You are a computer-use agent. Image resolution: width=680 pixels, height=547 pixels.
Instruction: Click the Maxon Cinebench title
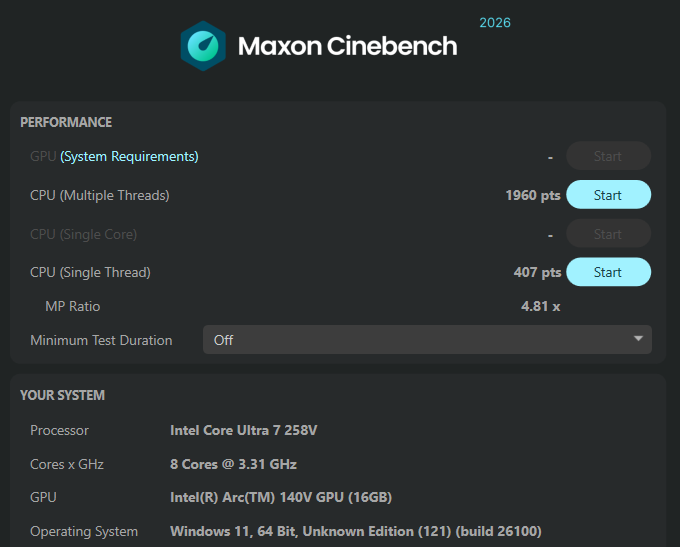[347, 46]
